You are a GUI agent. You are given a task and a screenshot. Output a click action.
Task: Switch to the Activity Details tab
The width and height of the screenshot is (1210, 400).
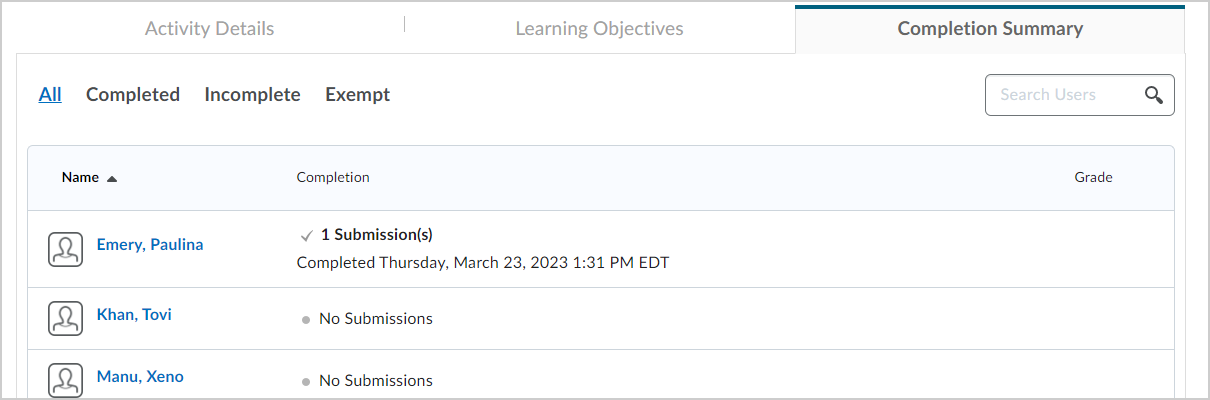(x=209, y=28)
